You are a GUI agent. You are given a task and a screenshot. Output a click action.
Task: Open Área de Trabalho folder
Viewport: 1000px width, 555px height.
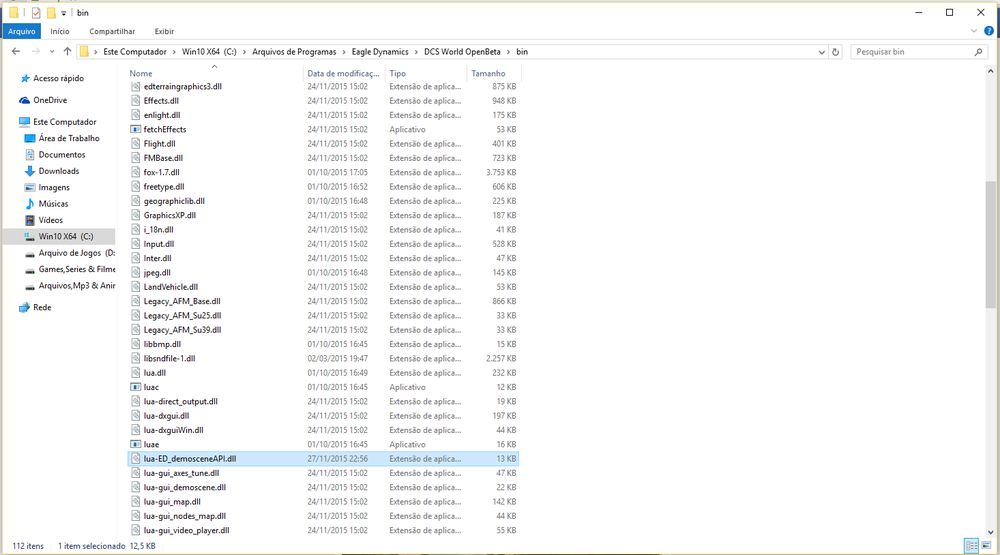click(x=69, y=138)
